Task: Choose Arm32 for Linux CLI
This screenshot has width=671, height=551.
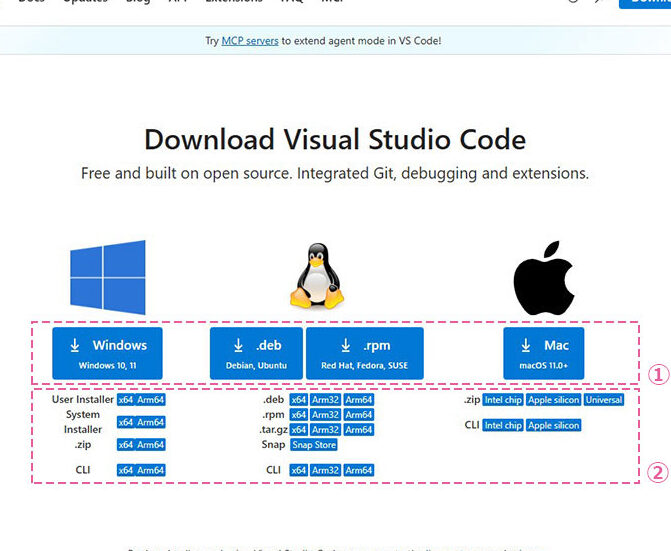Action: (x=325, y=470)
